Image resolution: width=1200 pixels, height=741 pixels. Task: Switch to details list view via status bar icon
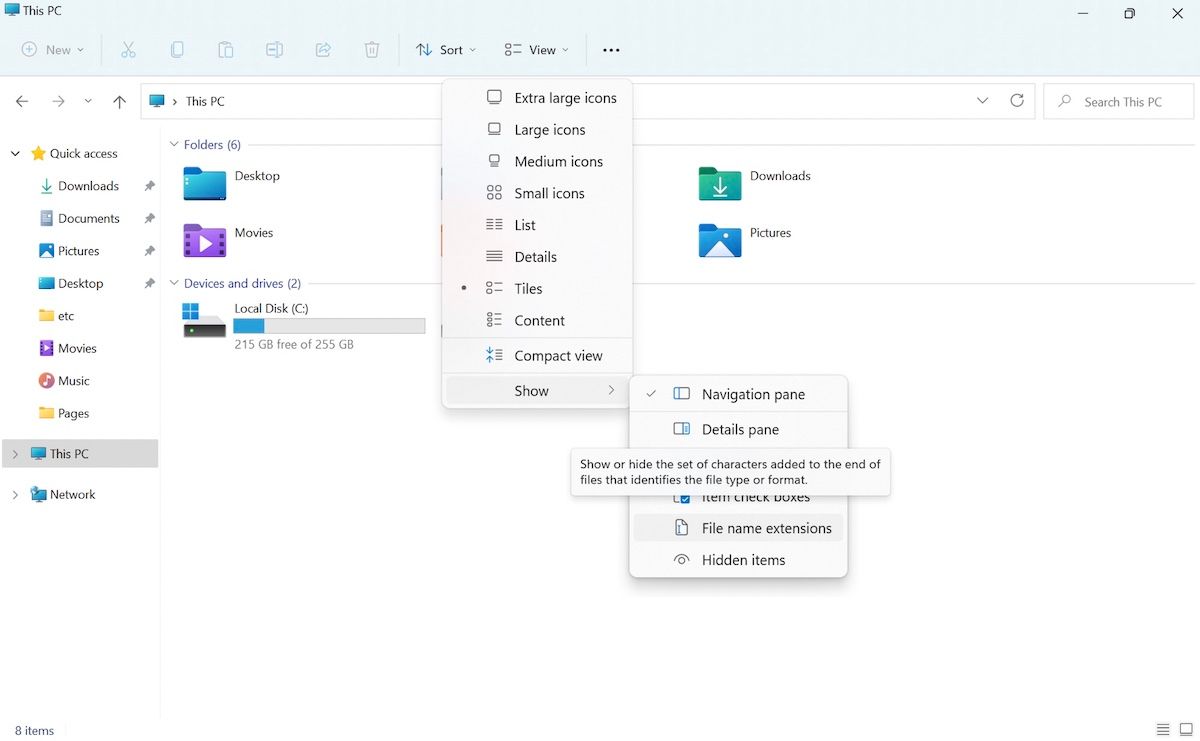pos(1162,730)
